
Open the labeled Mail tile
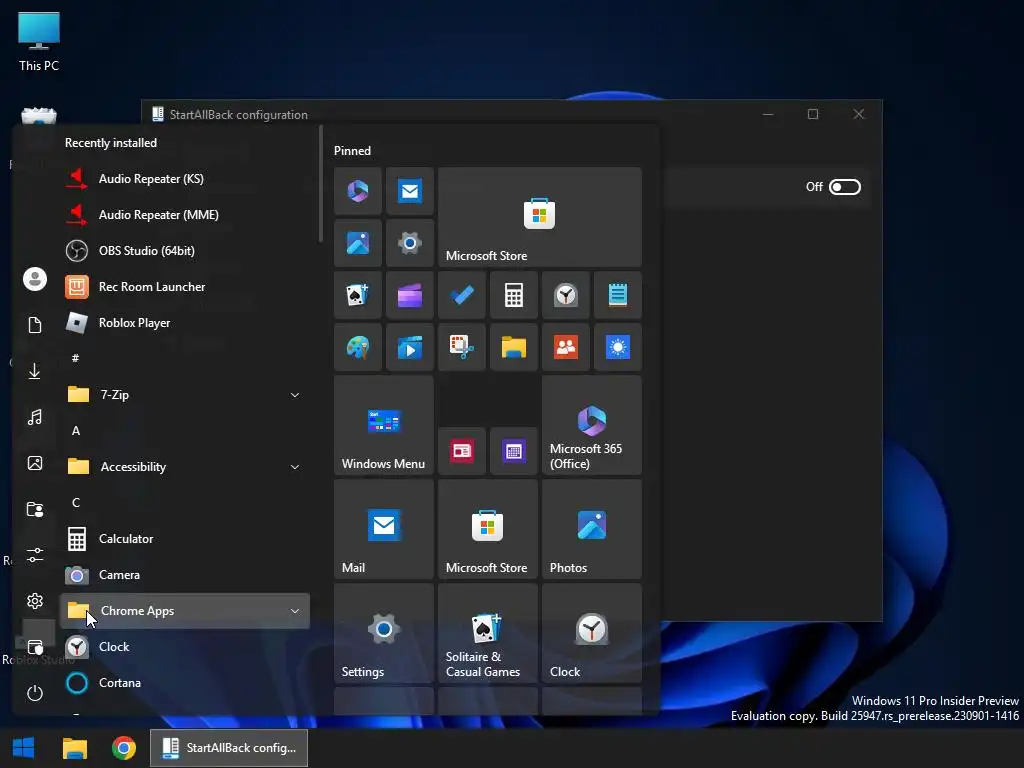[x=383, y=529]
